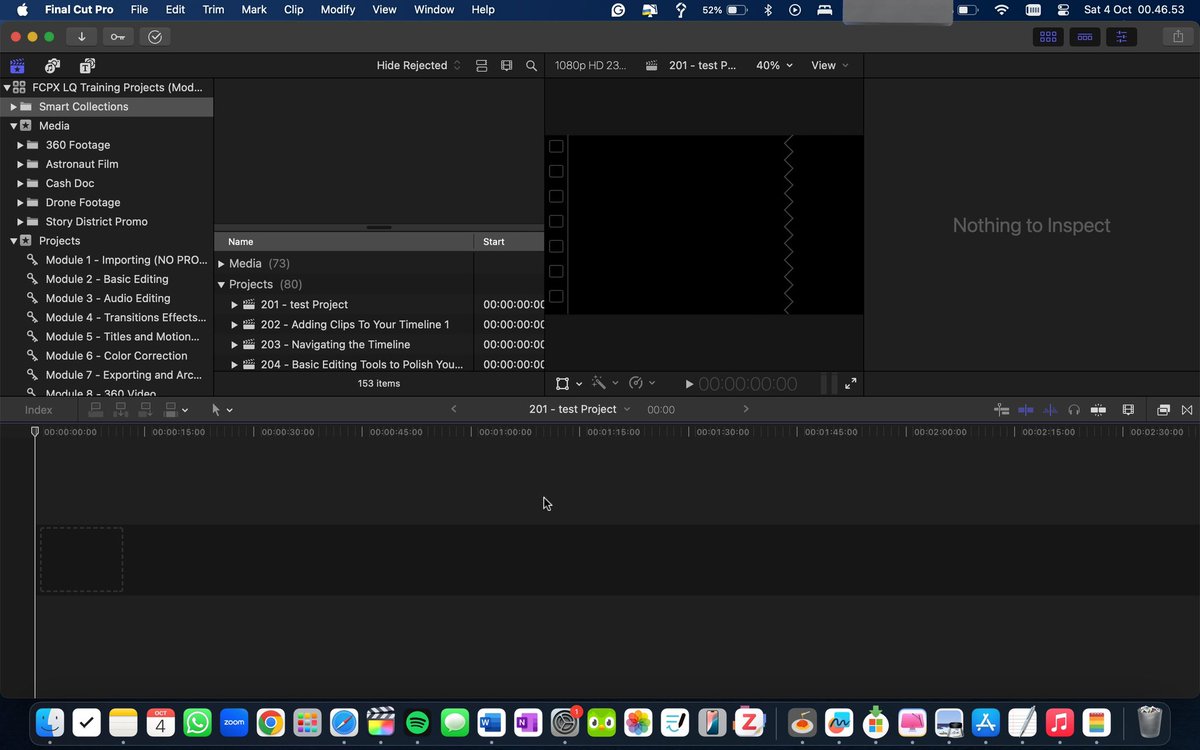
Task: Expand the 201 - test Project row
Action: pos(235,305)
